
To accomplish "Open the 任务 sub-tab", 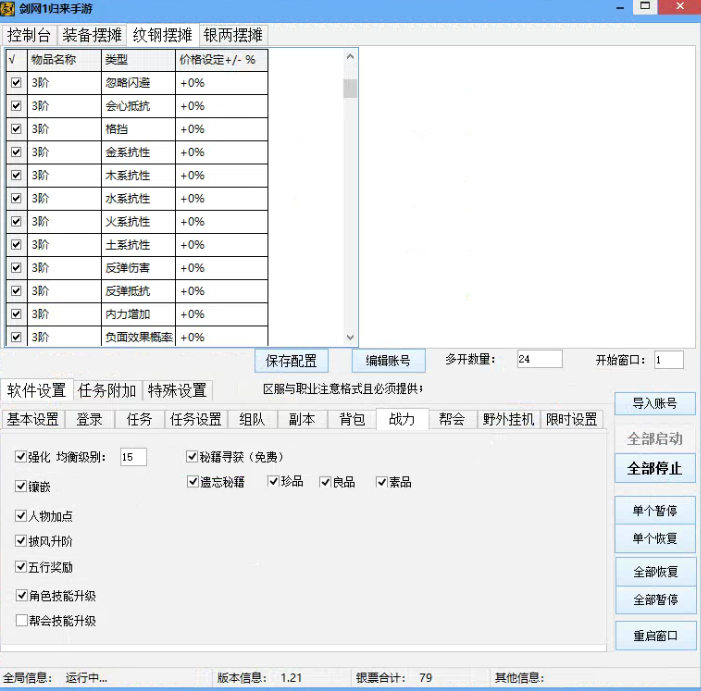I will coord(139,420).
